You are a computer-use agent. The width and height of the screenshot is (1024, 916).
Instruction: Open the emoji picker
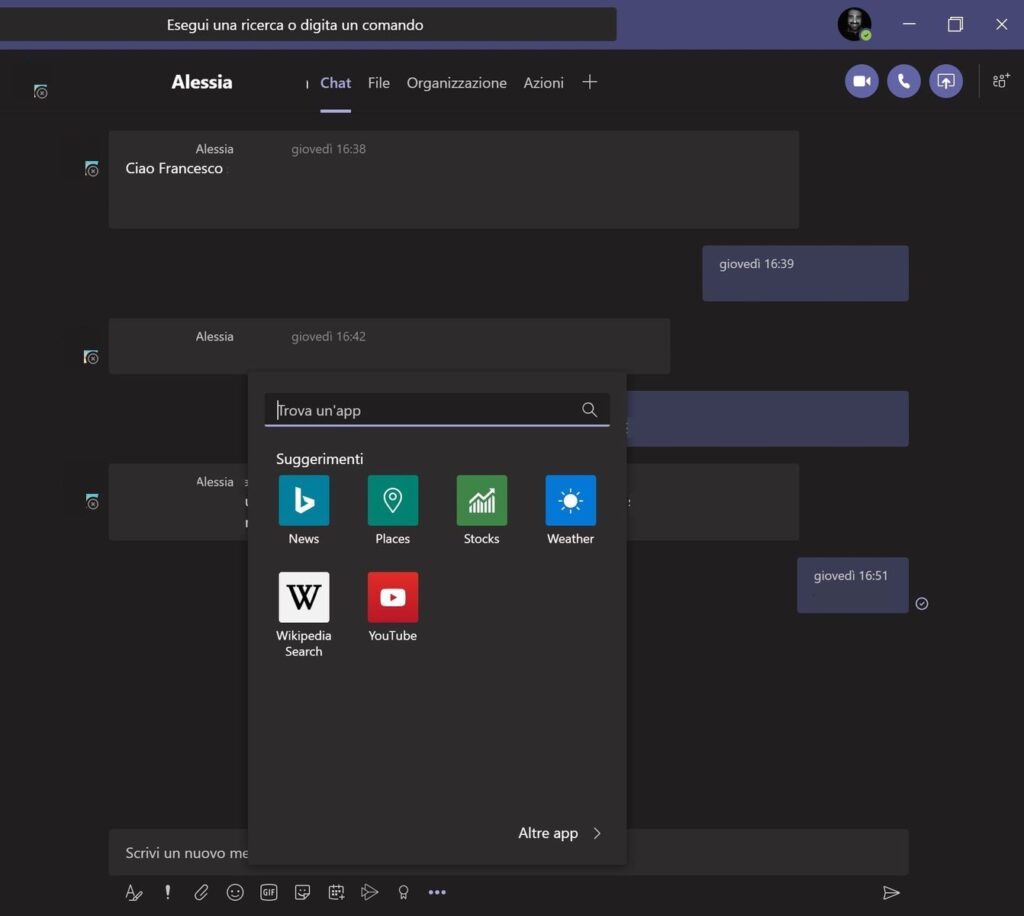pyautogui.click(x=235, y=892)
